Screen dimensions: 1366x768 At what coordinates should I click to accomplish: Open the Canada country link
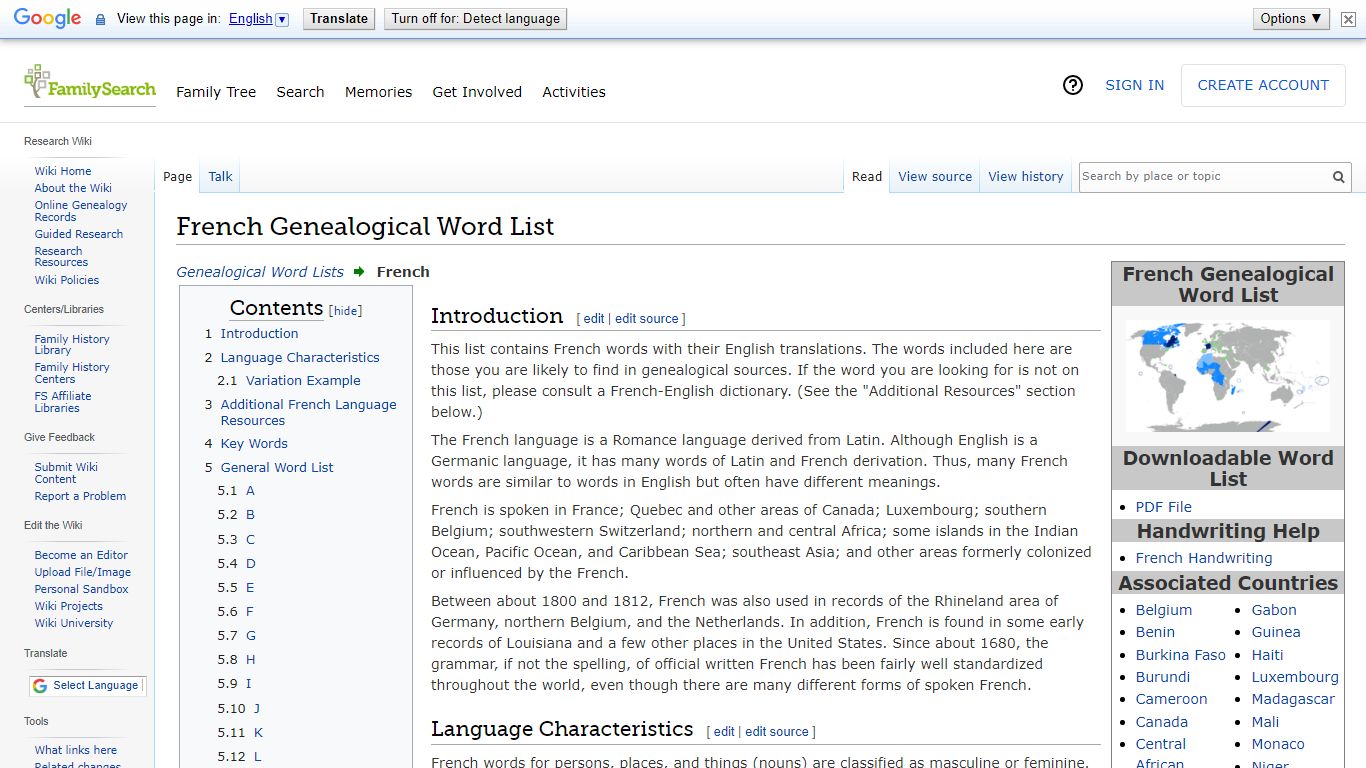(x=1162, y=722)
